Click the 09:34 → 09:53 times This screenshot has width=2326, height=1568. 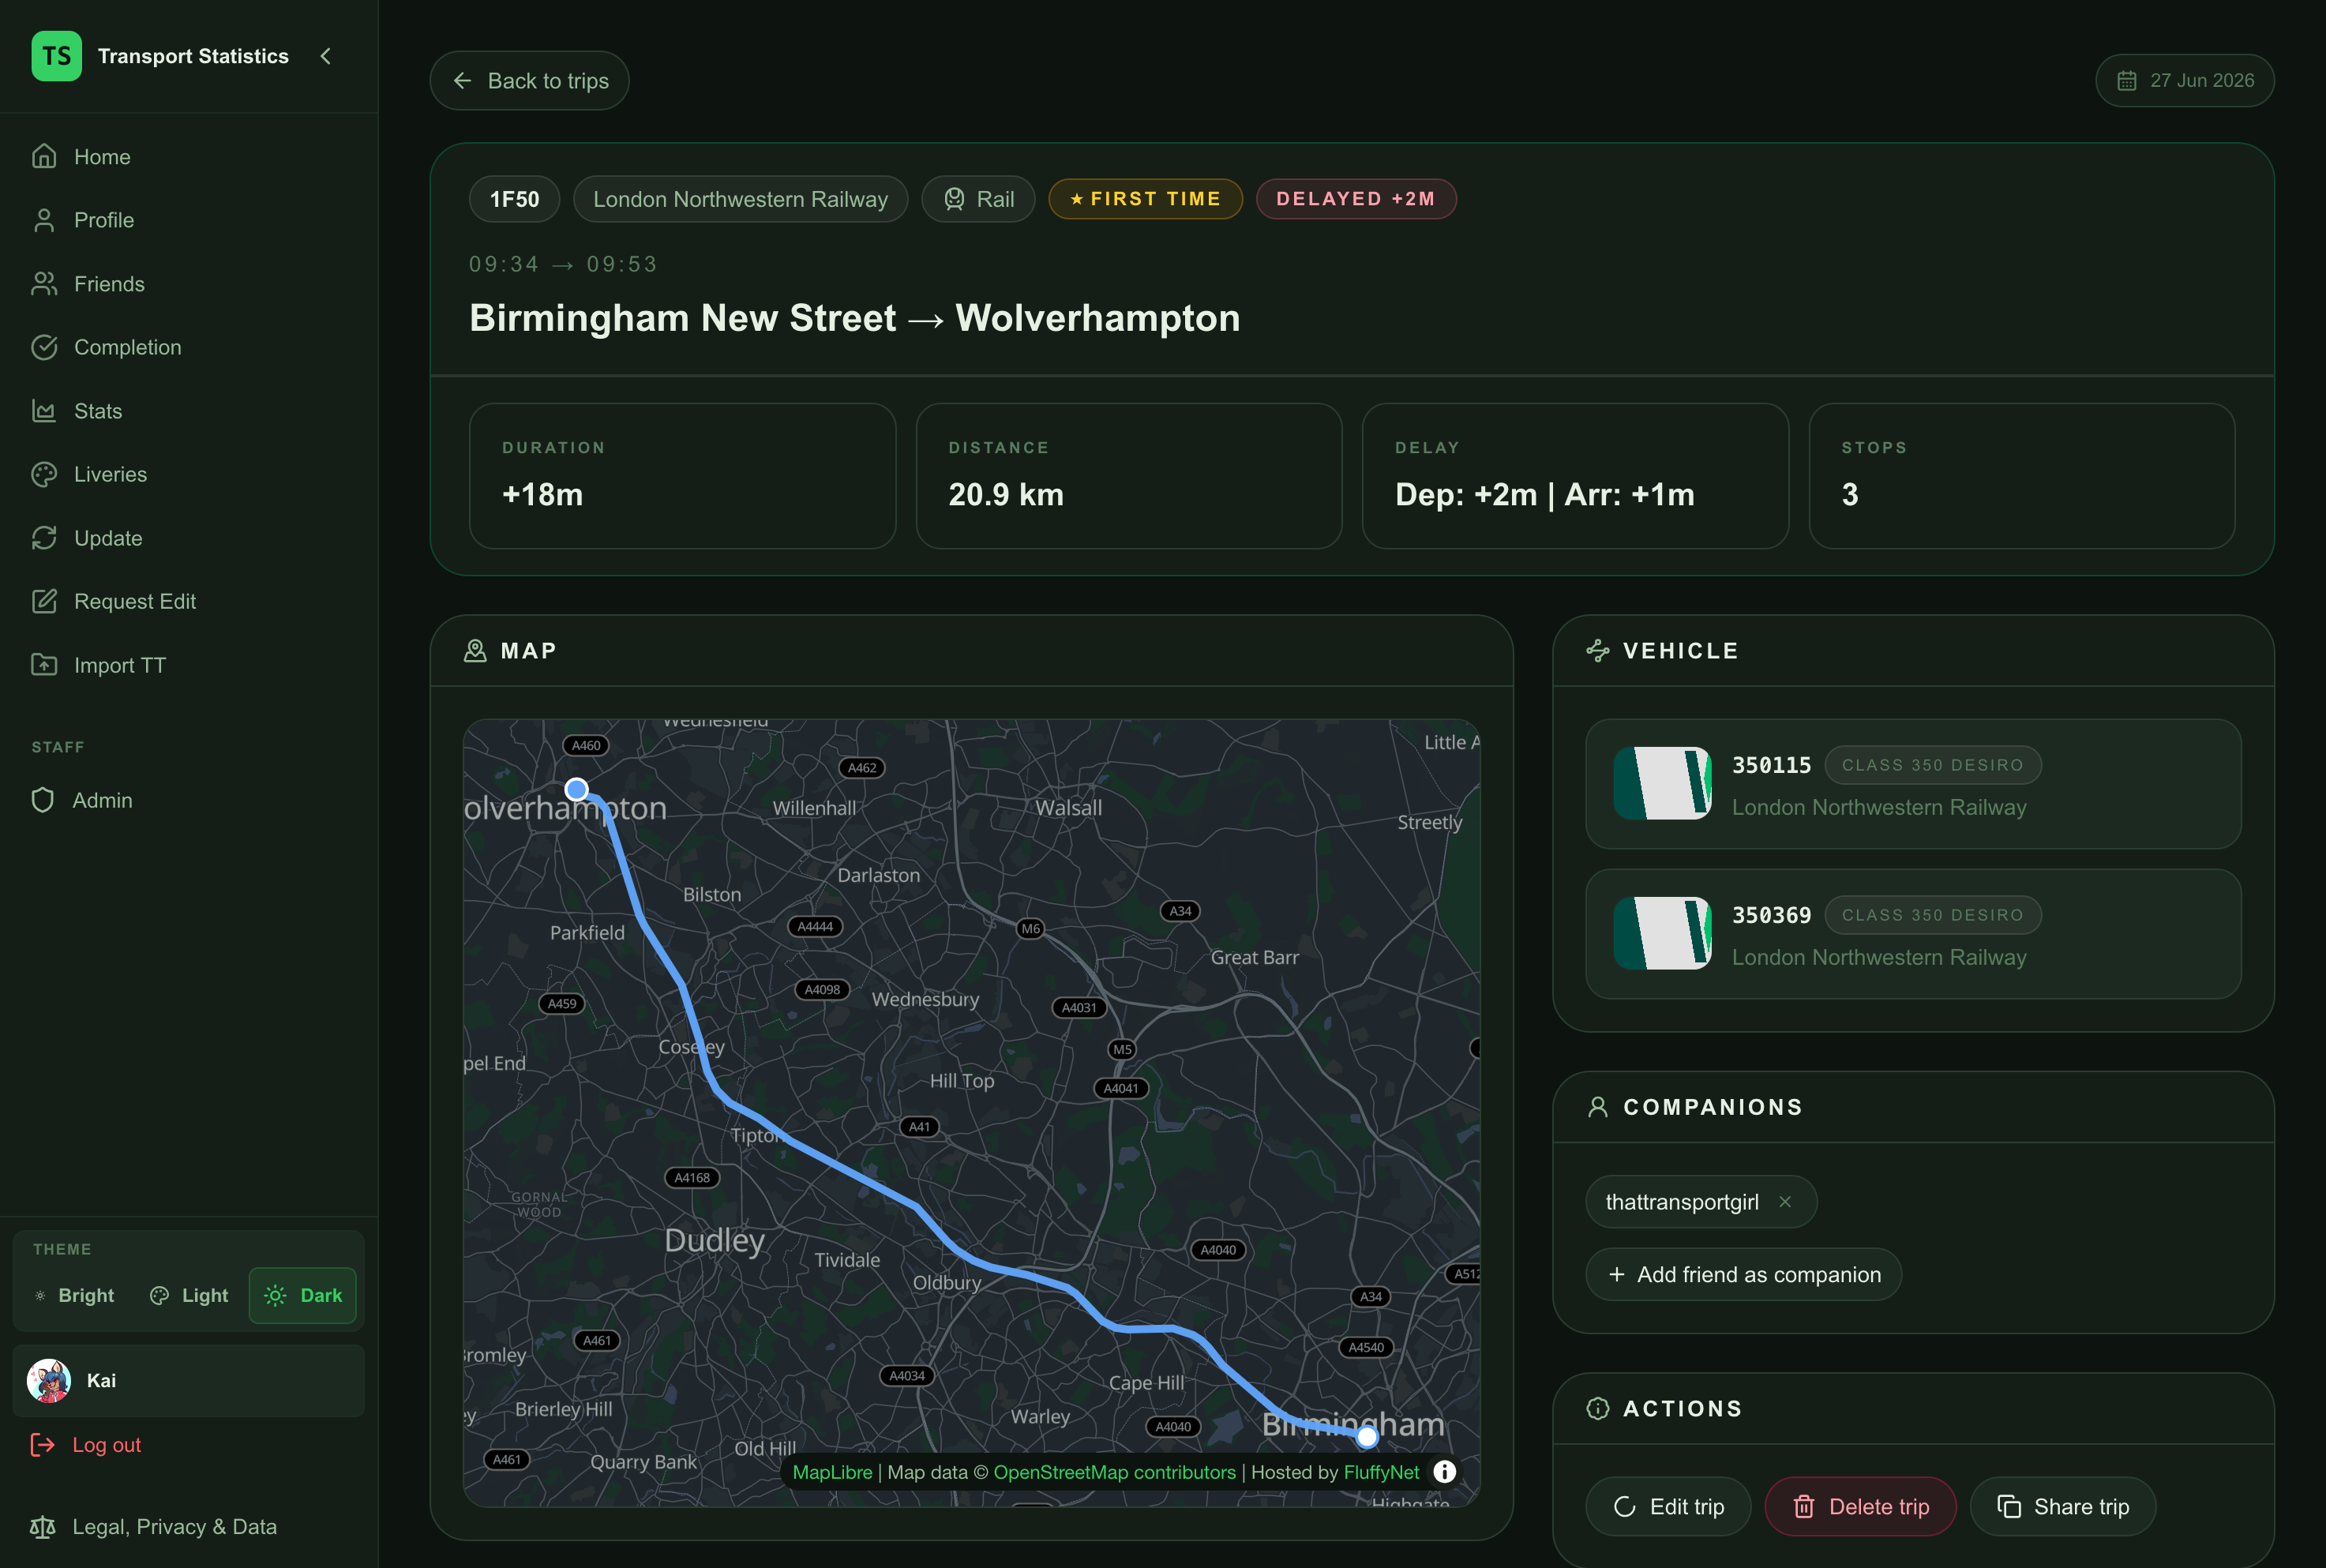[564, 264]
